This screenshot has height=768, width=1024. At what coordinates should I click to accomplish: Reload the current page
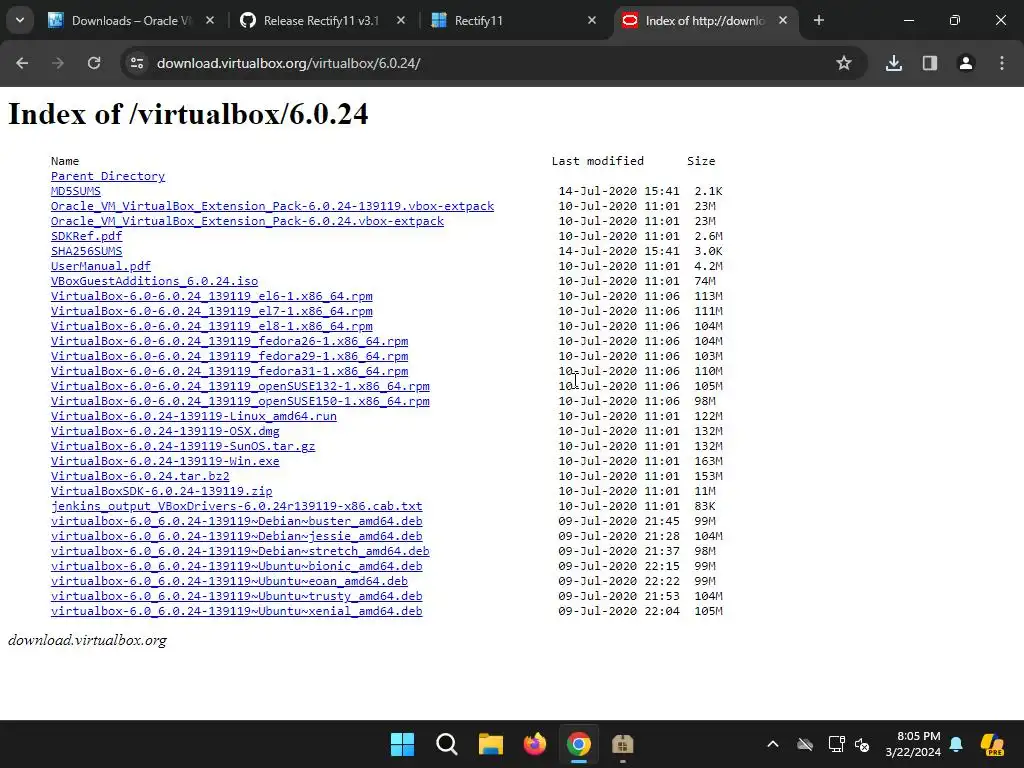94,63
